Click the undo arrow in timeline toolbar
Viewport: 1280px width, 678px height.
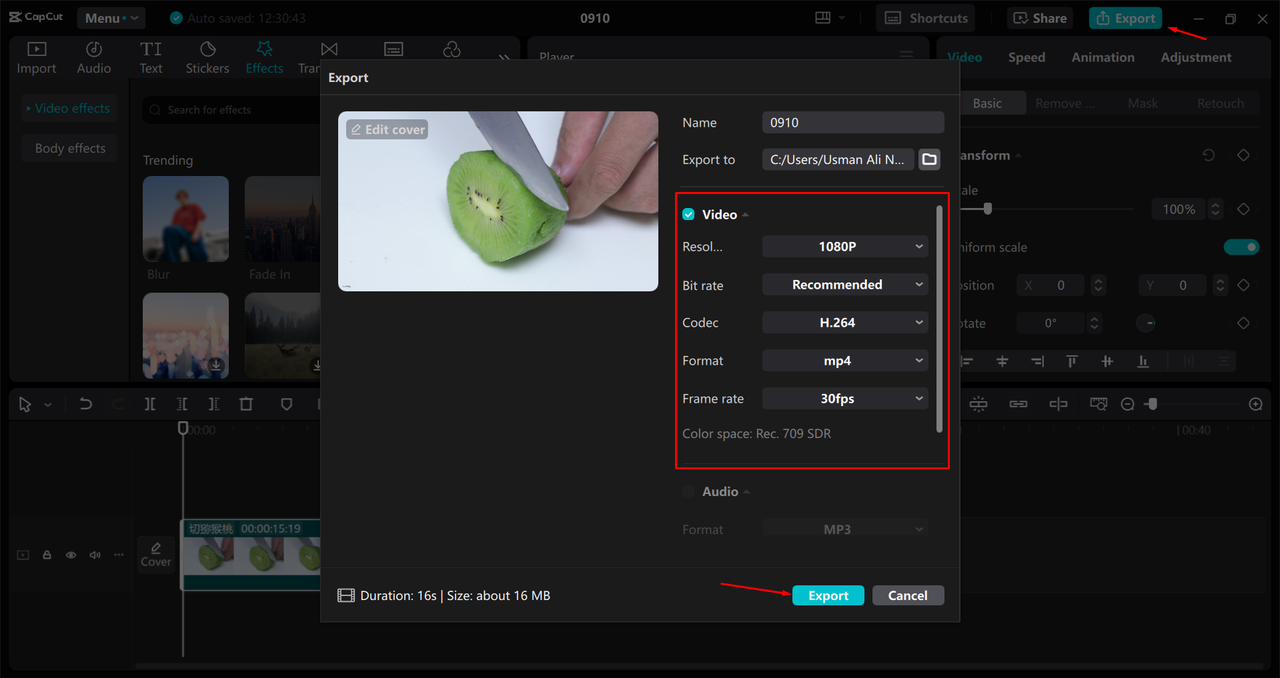point(86,404)
